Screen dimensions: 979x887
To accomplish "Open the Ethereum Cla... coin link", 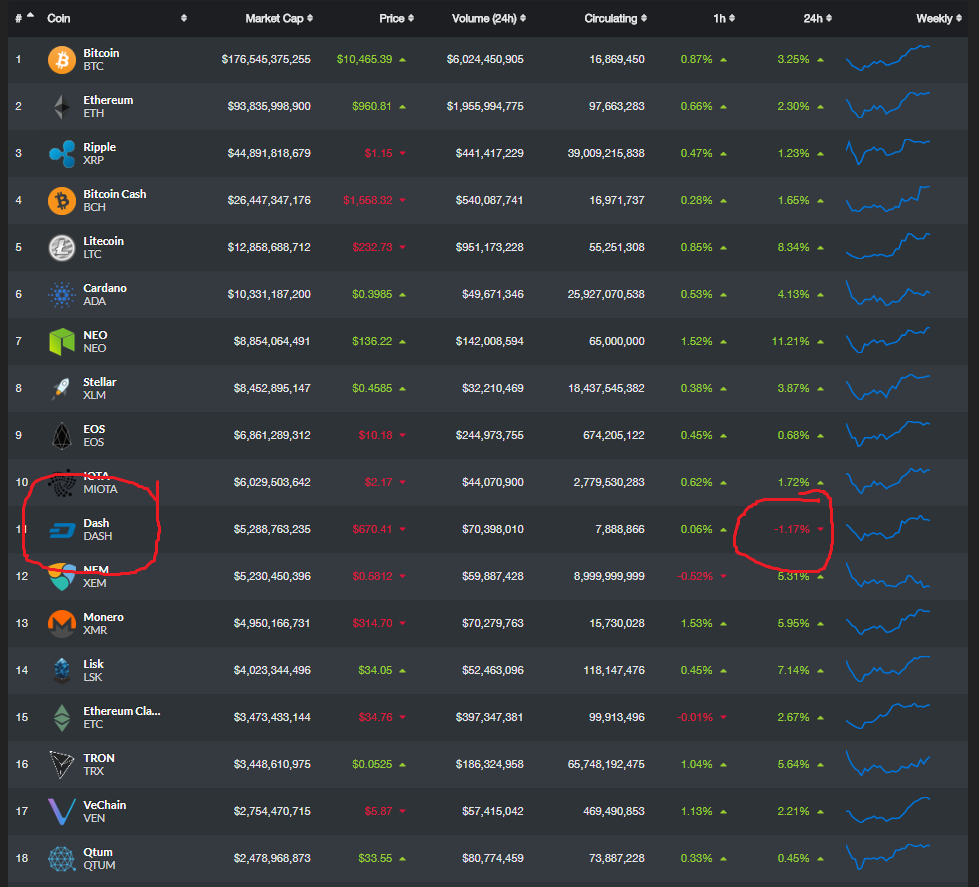I will coord(122,711).
